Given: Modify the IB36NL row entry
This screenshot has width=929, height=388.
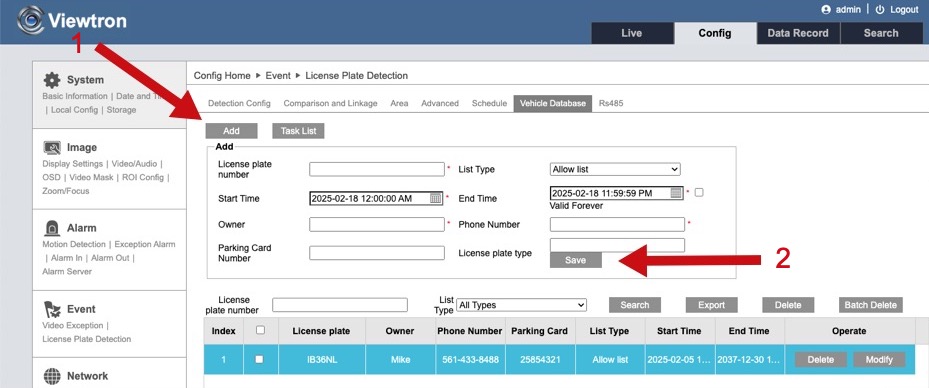Looking at the screenshot, I should (x=879, y=360).
